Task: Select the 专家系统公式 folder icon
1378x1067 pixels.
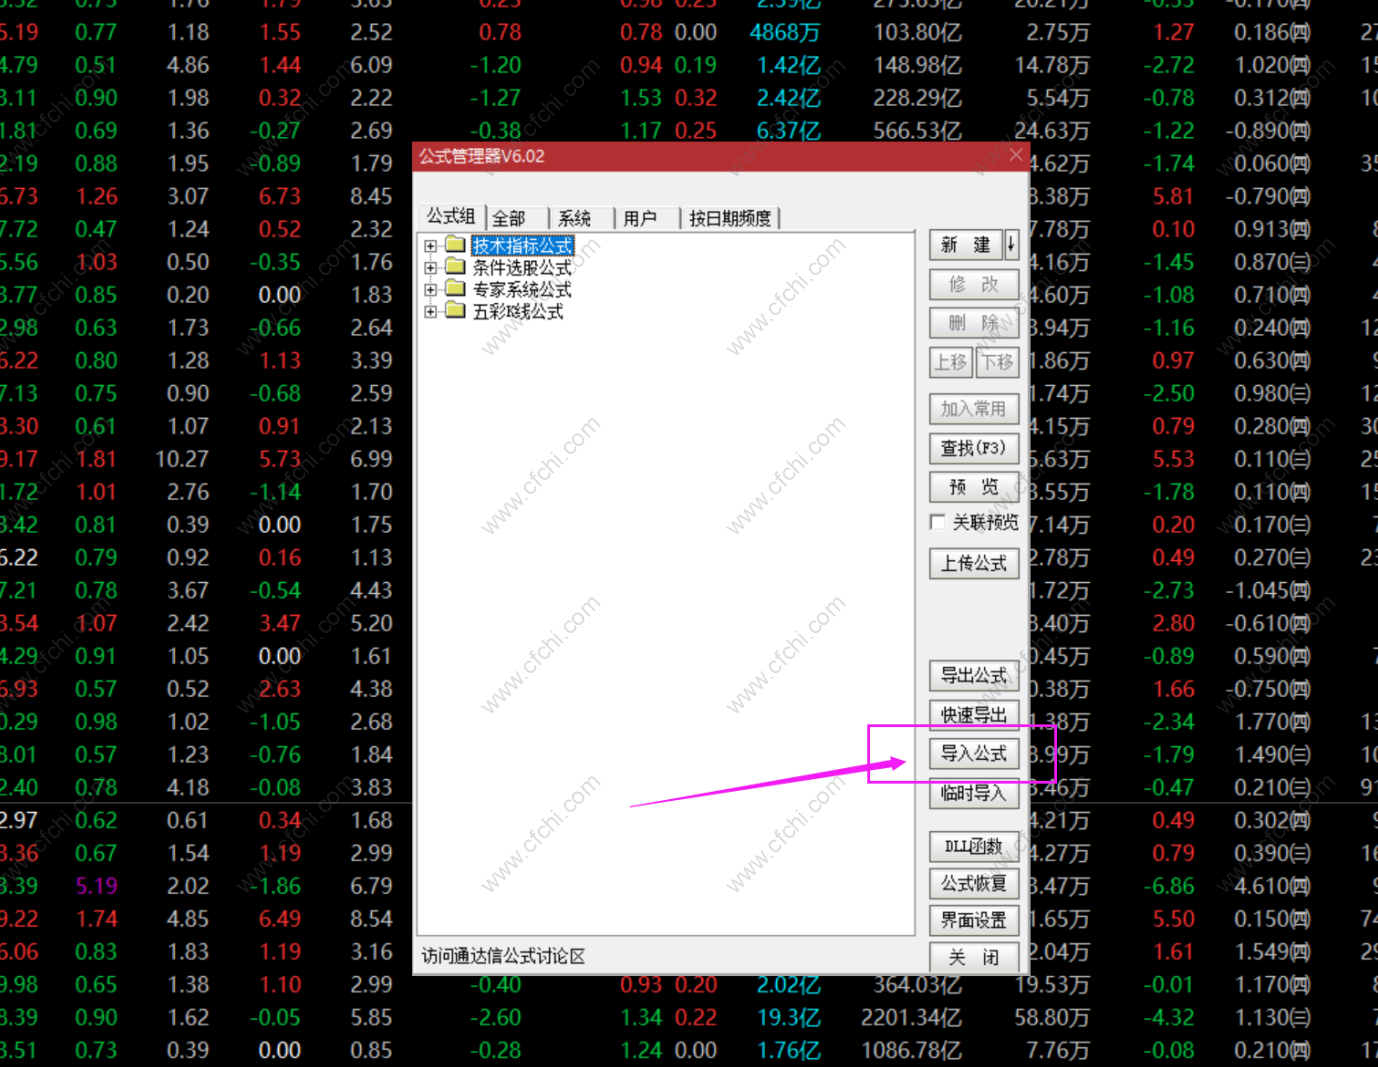Action: tap(456, 289)
